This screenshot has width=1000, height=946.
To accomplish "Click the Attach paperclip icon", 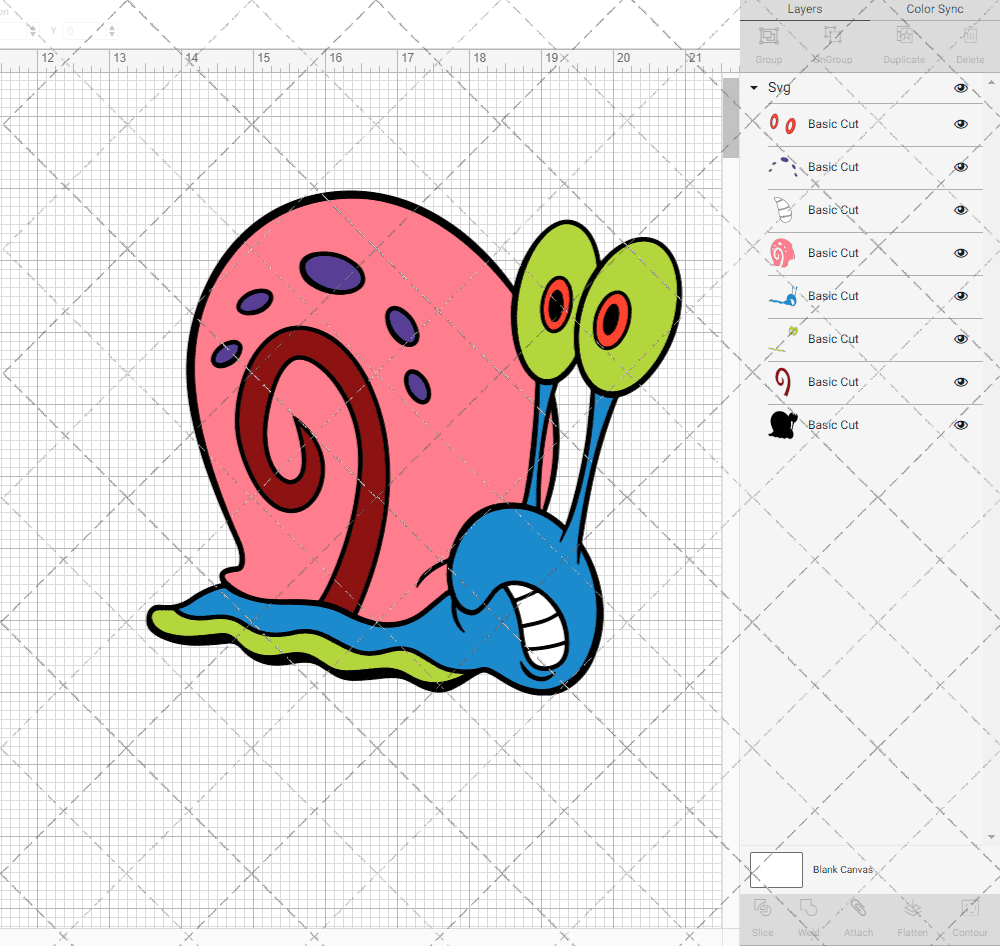I will pos(858,908).
